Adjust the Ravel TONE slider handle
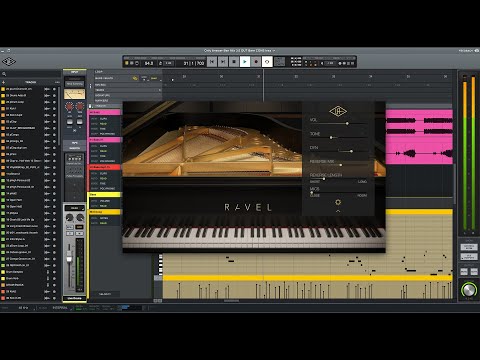This screenshot has width=480, height=360. click(331, 137)
